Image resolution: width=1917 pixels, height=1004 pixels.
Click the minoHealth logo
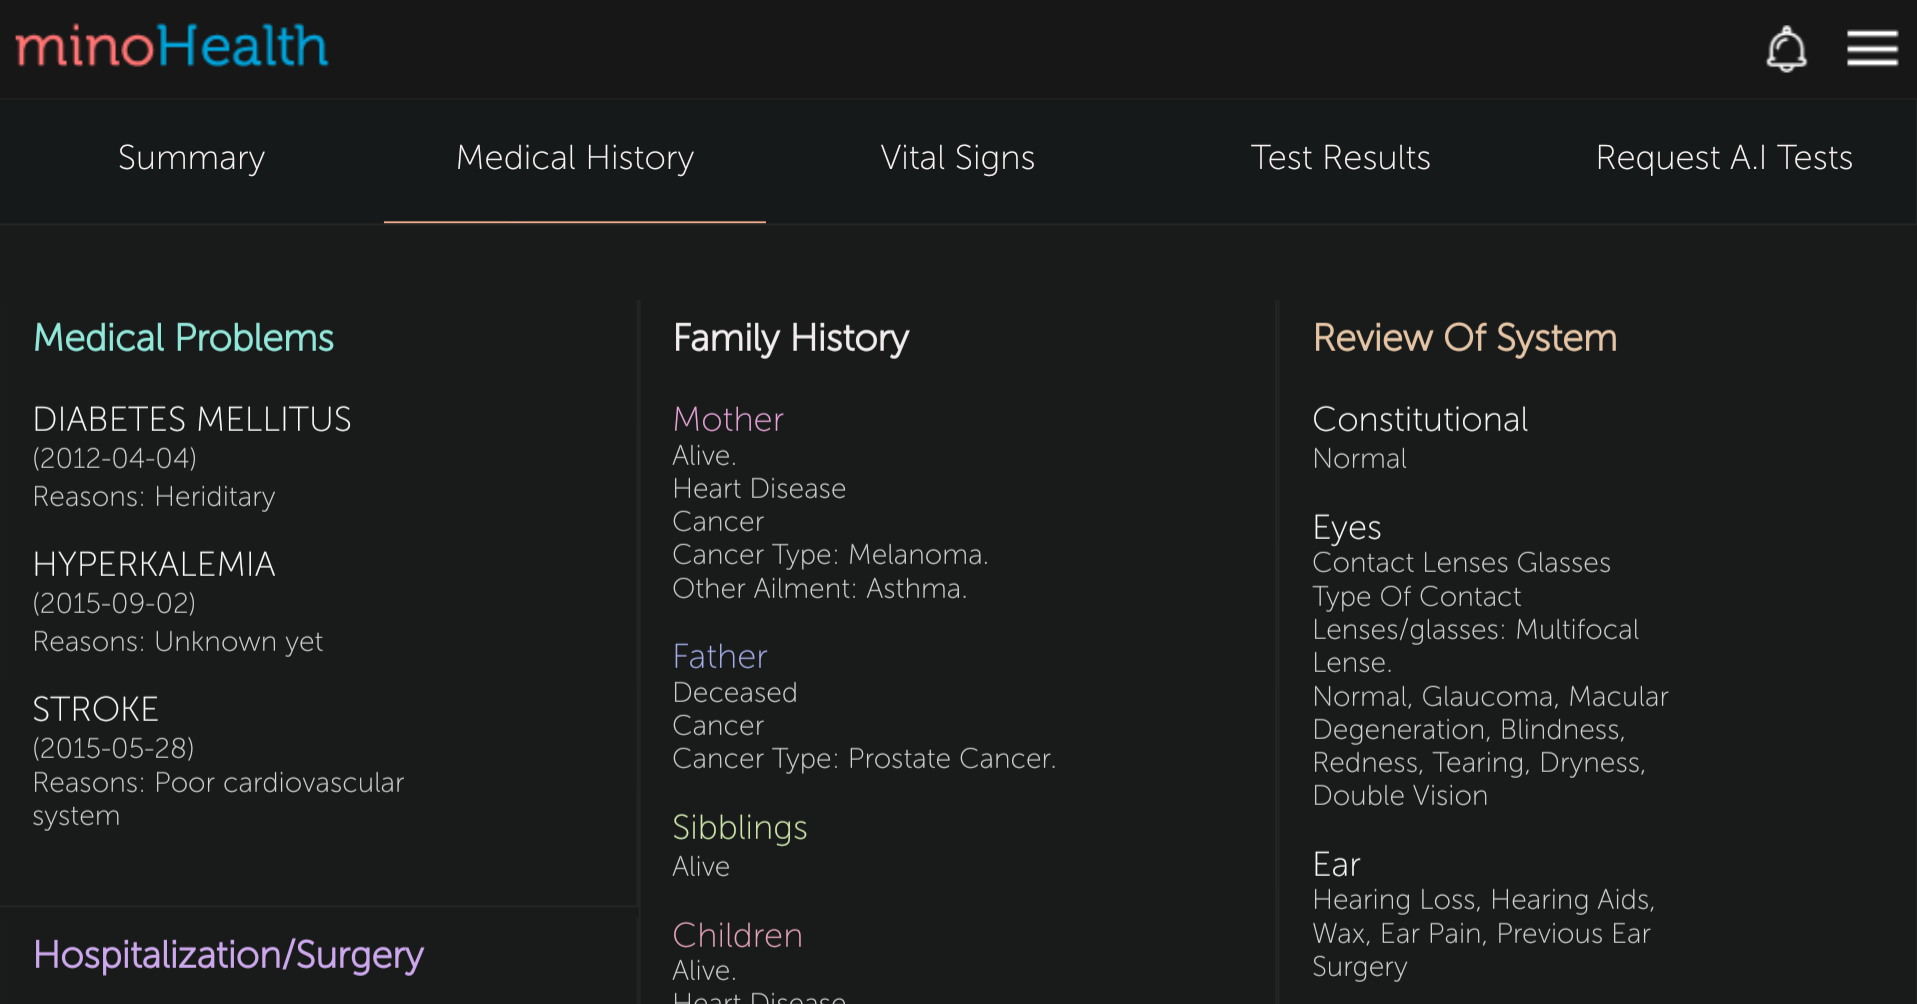[x=171, y=47]
